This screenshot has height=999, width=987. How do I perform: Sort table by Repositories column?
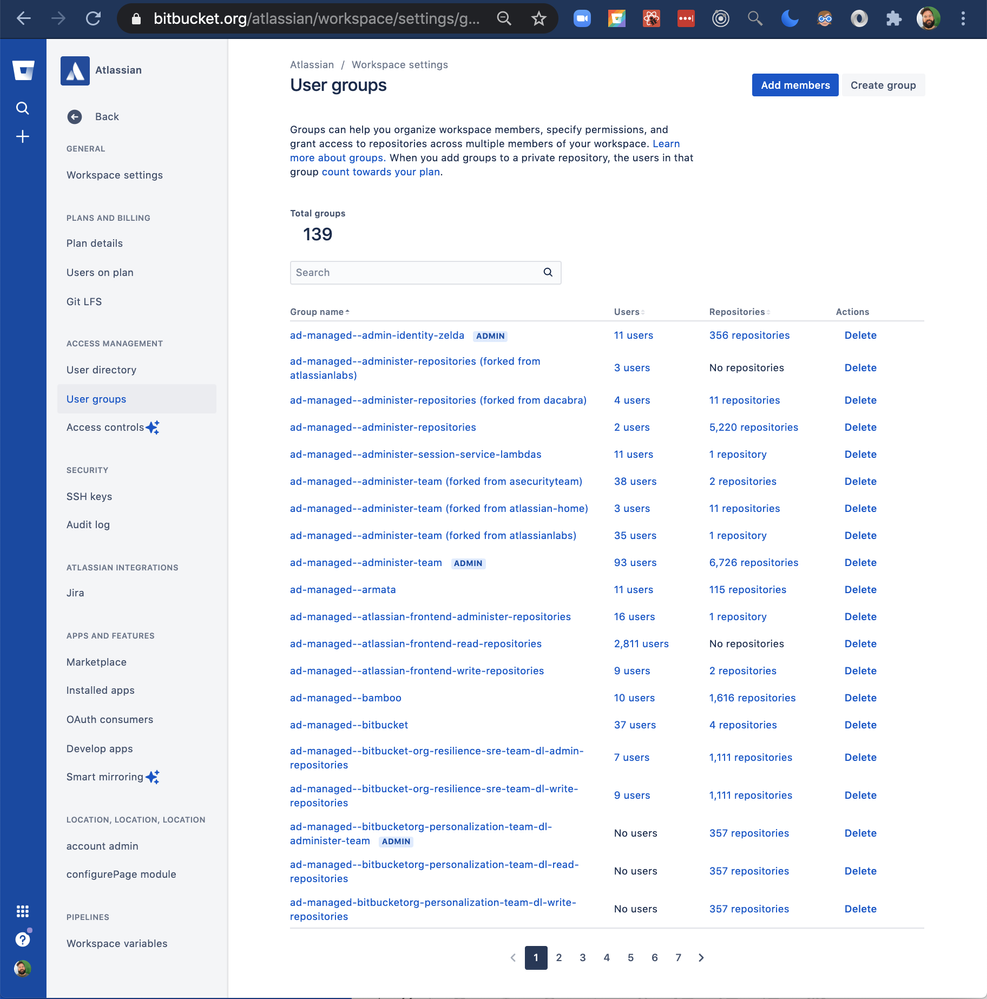(x=739, y=312)
